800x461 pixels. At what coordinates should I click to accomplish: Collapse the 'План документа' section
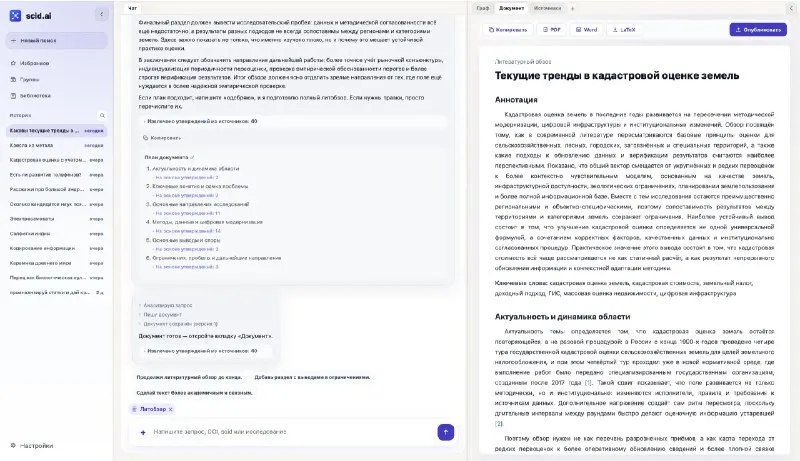pyautogui.click(x=169, y=158)
